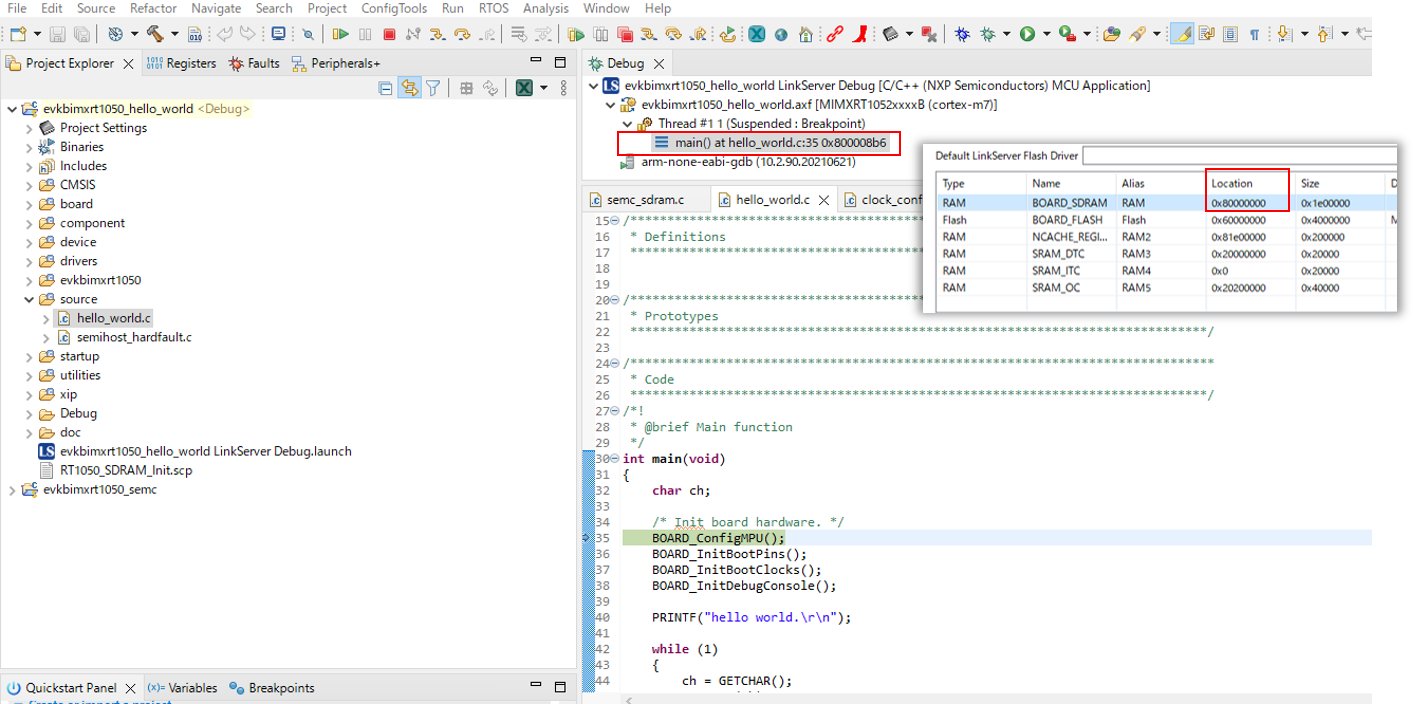Open the Variables tab

pos(182,688)
